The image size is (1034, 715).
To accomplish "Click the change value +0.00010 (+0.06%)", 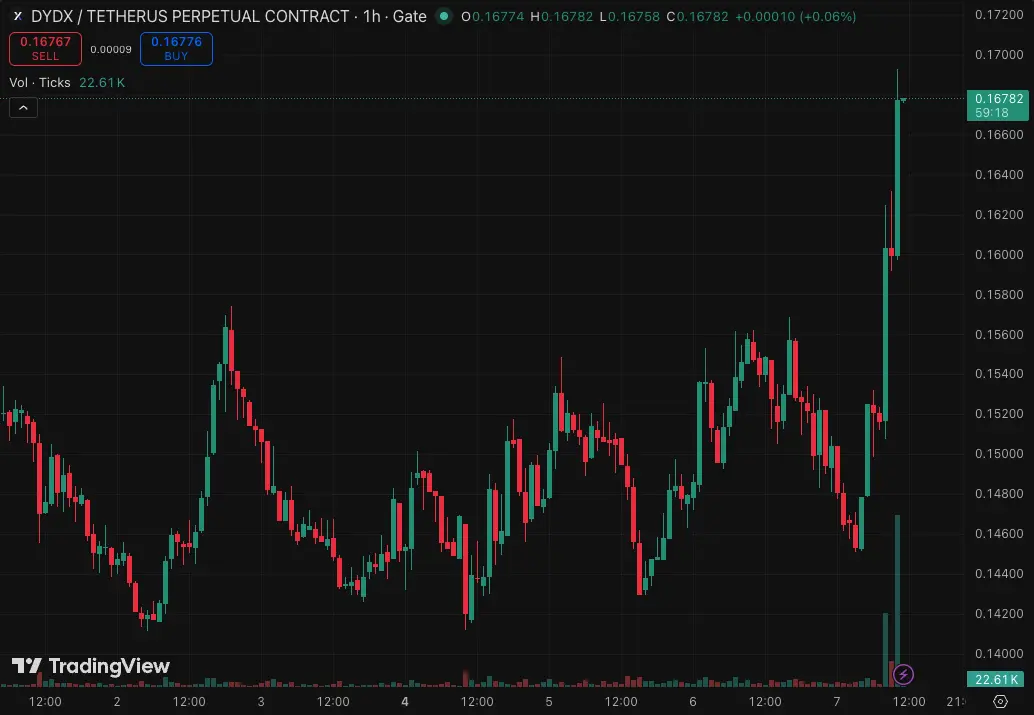I will (795, 16).
